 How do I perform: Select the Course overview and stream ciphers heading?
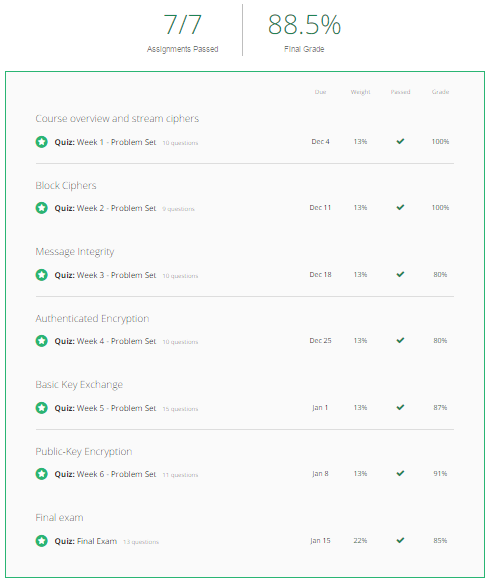tap(117, 118)
